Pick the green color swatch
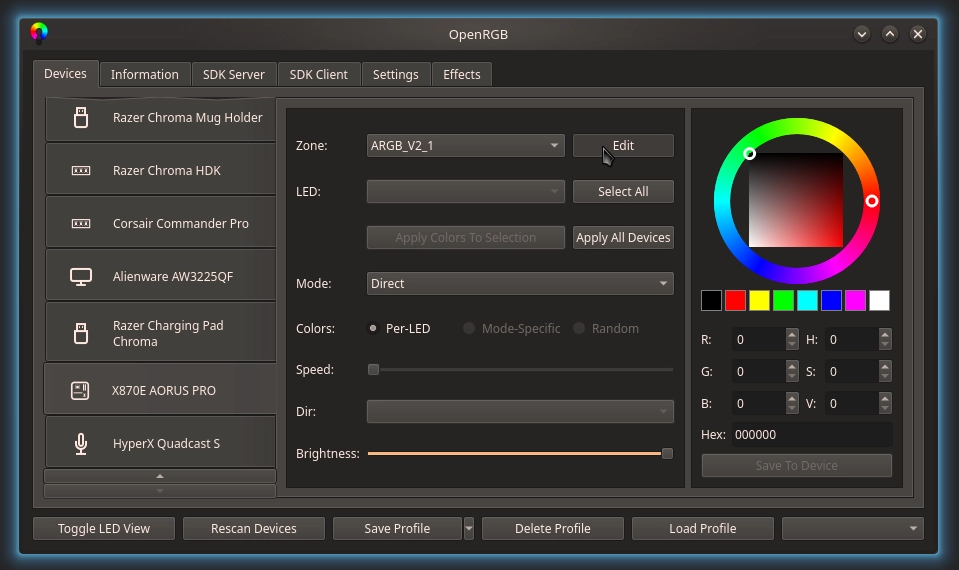The width and height of the screenshot is (959, 570). click(783, 300)
